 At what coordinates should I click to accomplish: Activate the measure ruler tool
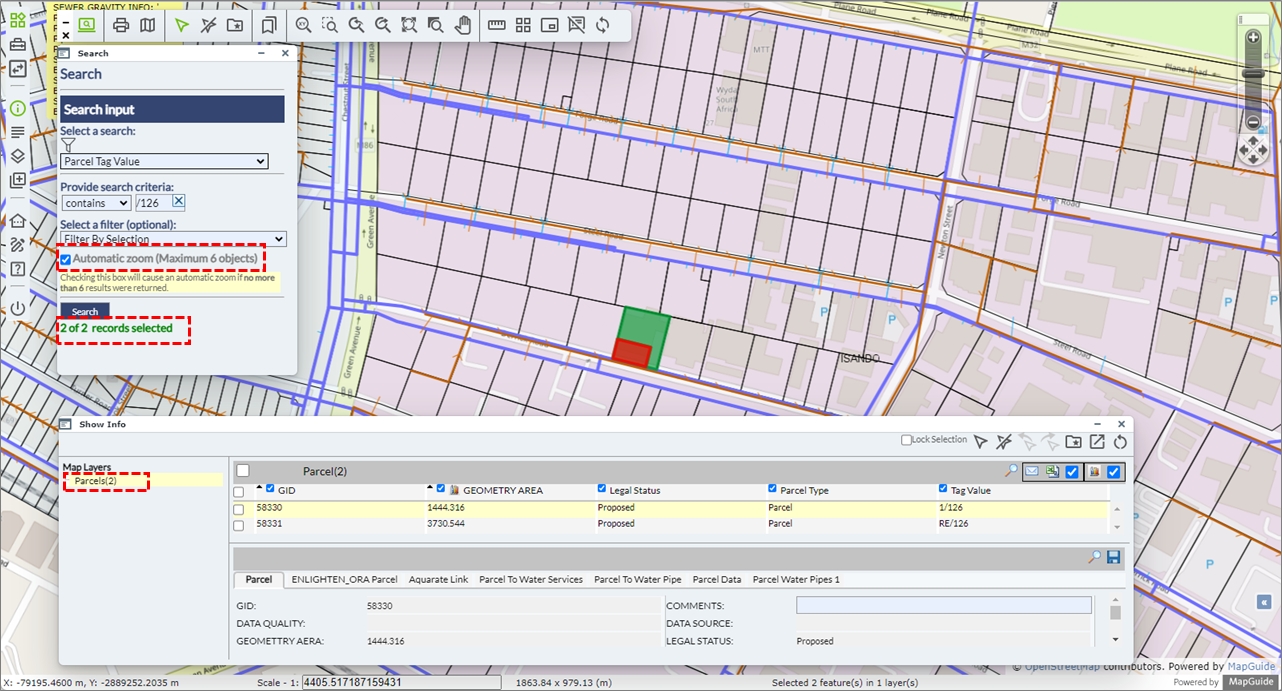(497, 25)
